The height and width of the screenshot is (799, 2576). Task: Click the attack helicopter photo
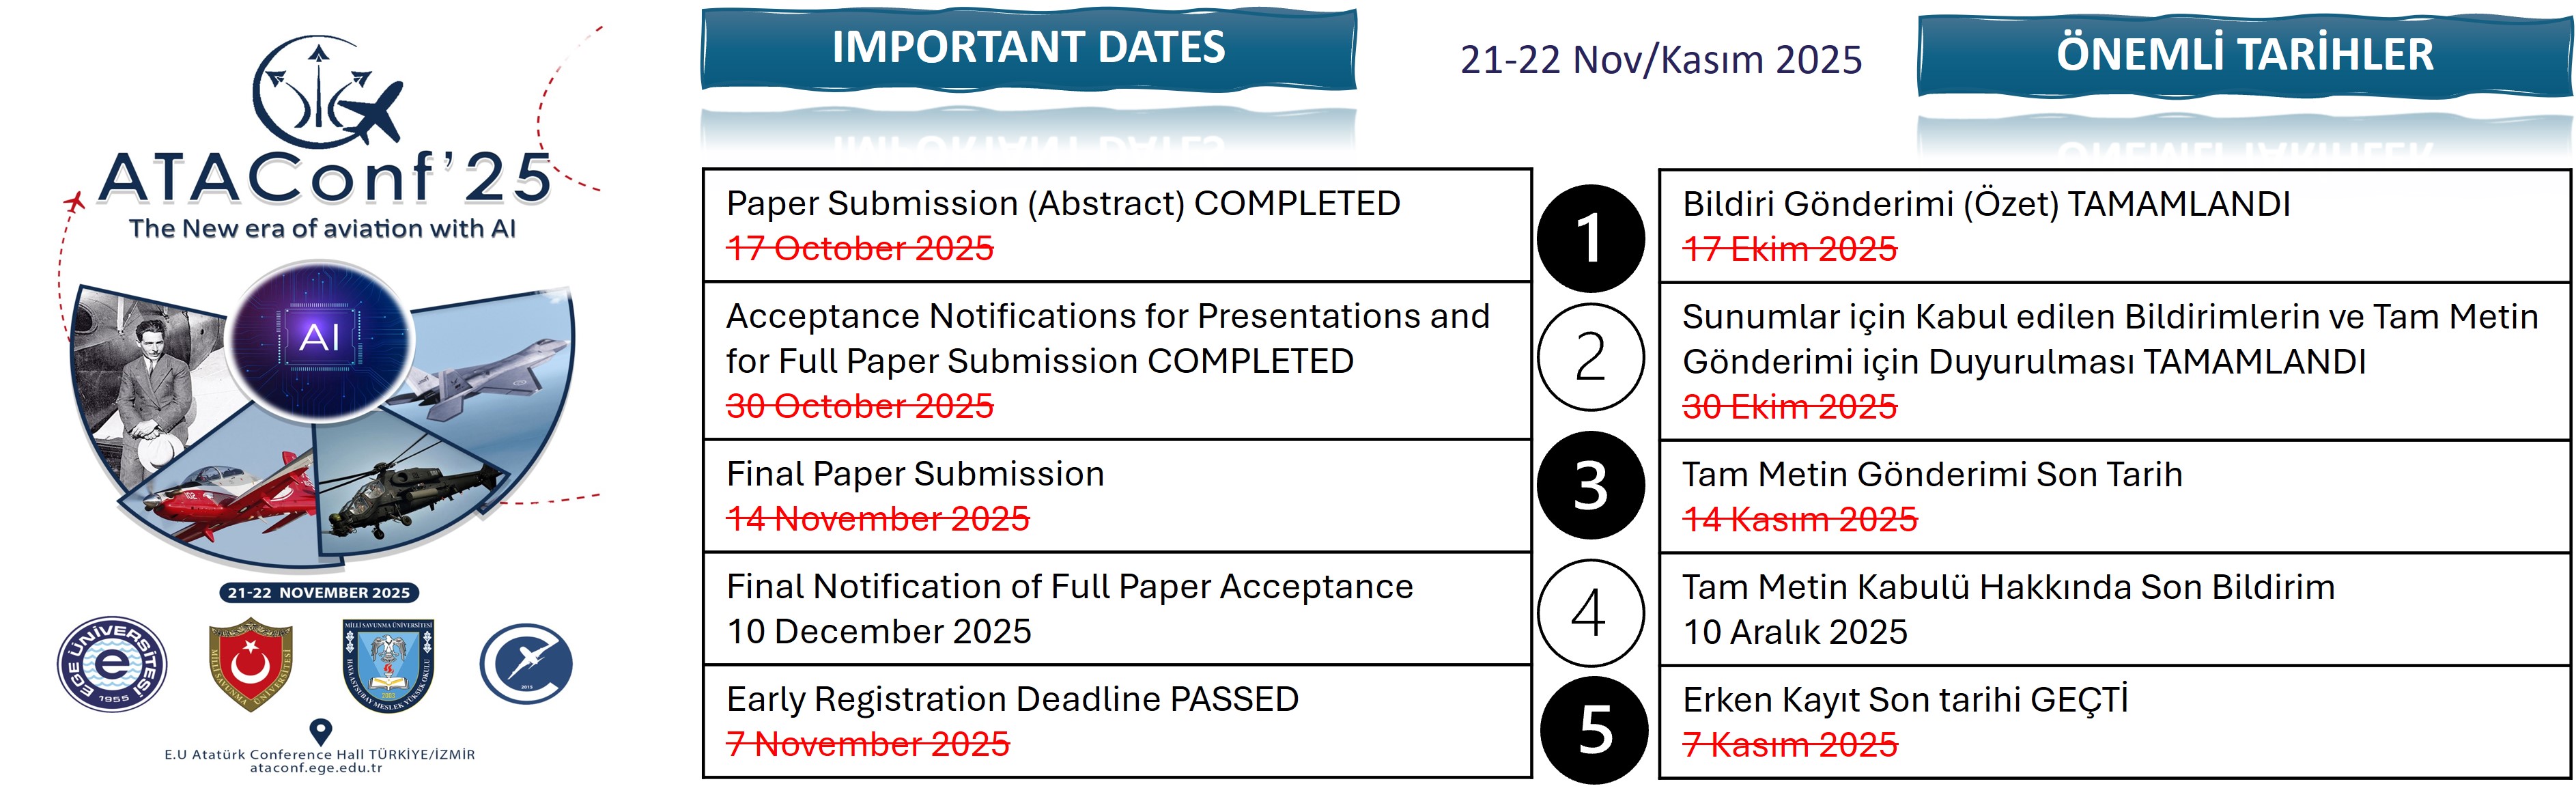(410, 490)
